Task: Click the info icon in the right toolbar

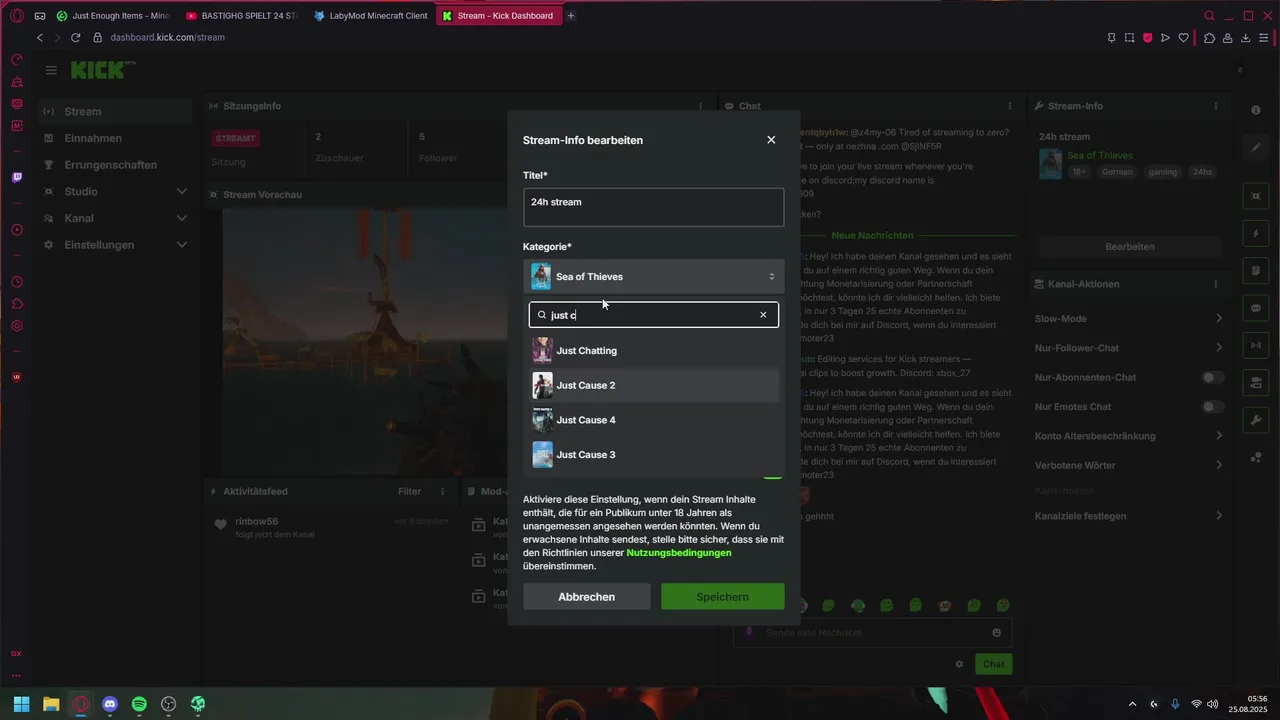Action: pos(1256,110)
